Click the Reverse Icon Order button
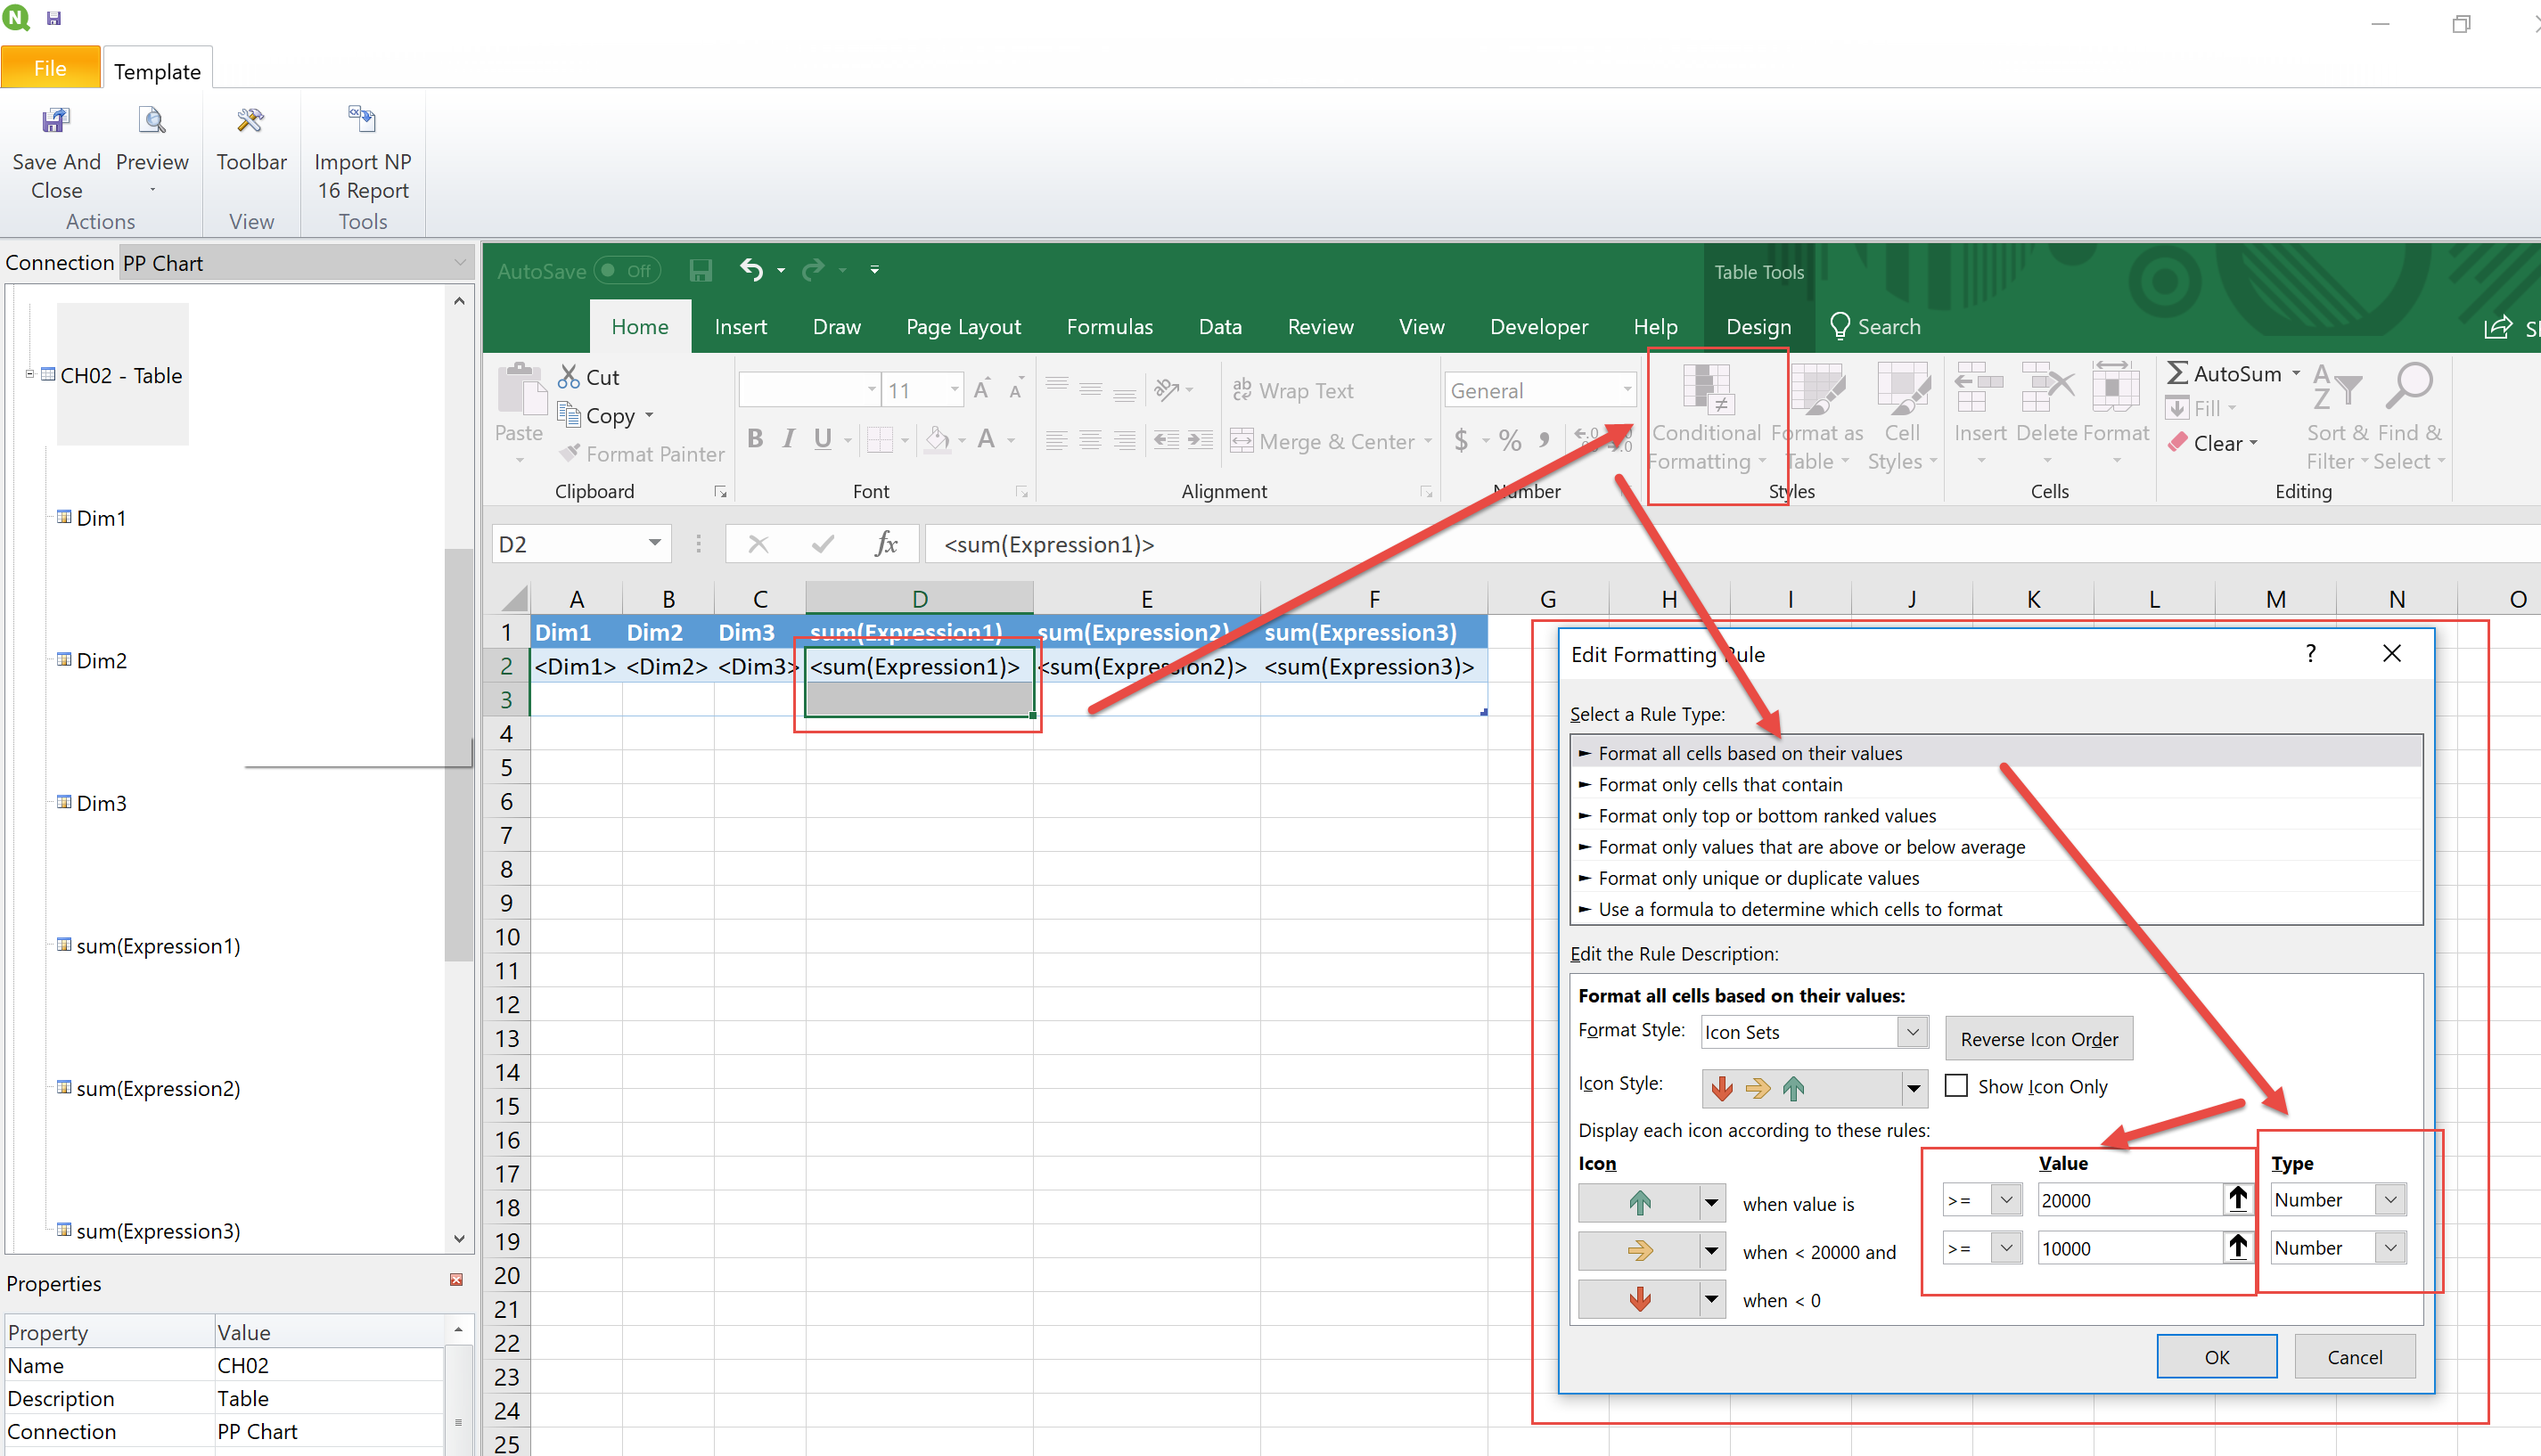The height and width of the screenshot is (1456, 2541). click(2038, 1039)
